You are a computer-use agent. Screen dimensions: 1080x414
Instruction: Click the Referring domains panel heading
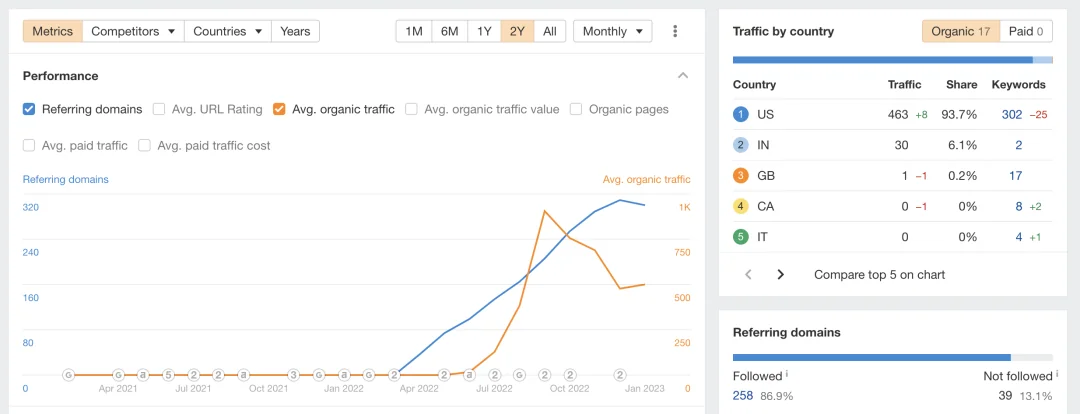point(787,332)
